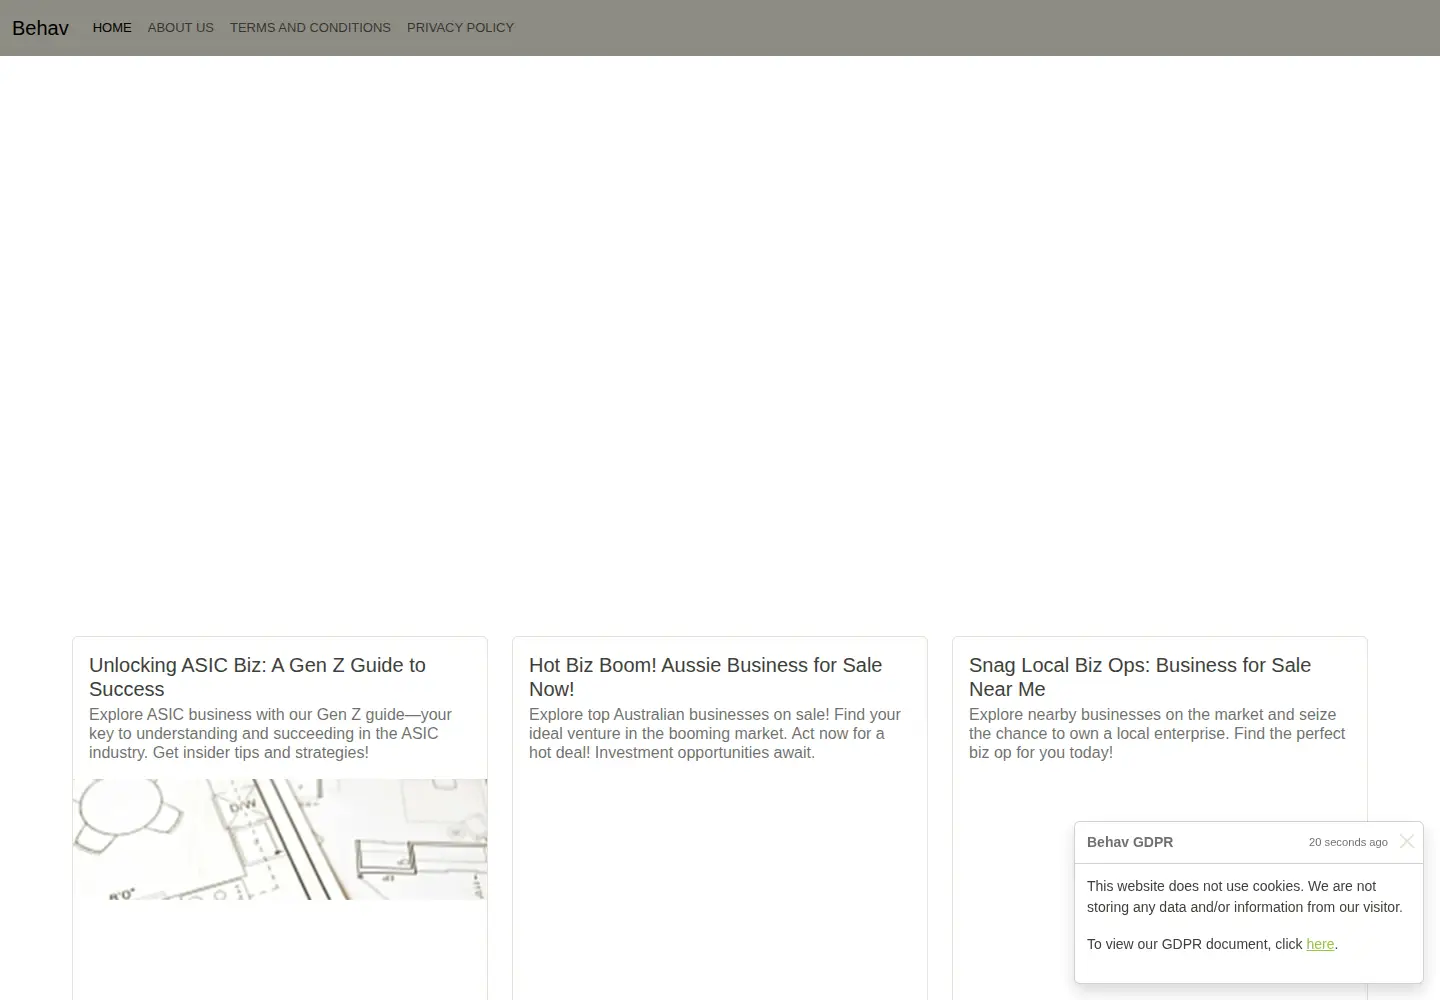Open the Behav brand logo link
This screenshot has height=1000, width=1440.
tap(40, 28)
